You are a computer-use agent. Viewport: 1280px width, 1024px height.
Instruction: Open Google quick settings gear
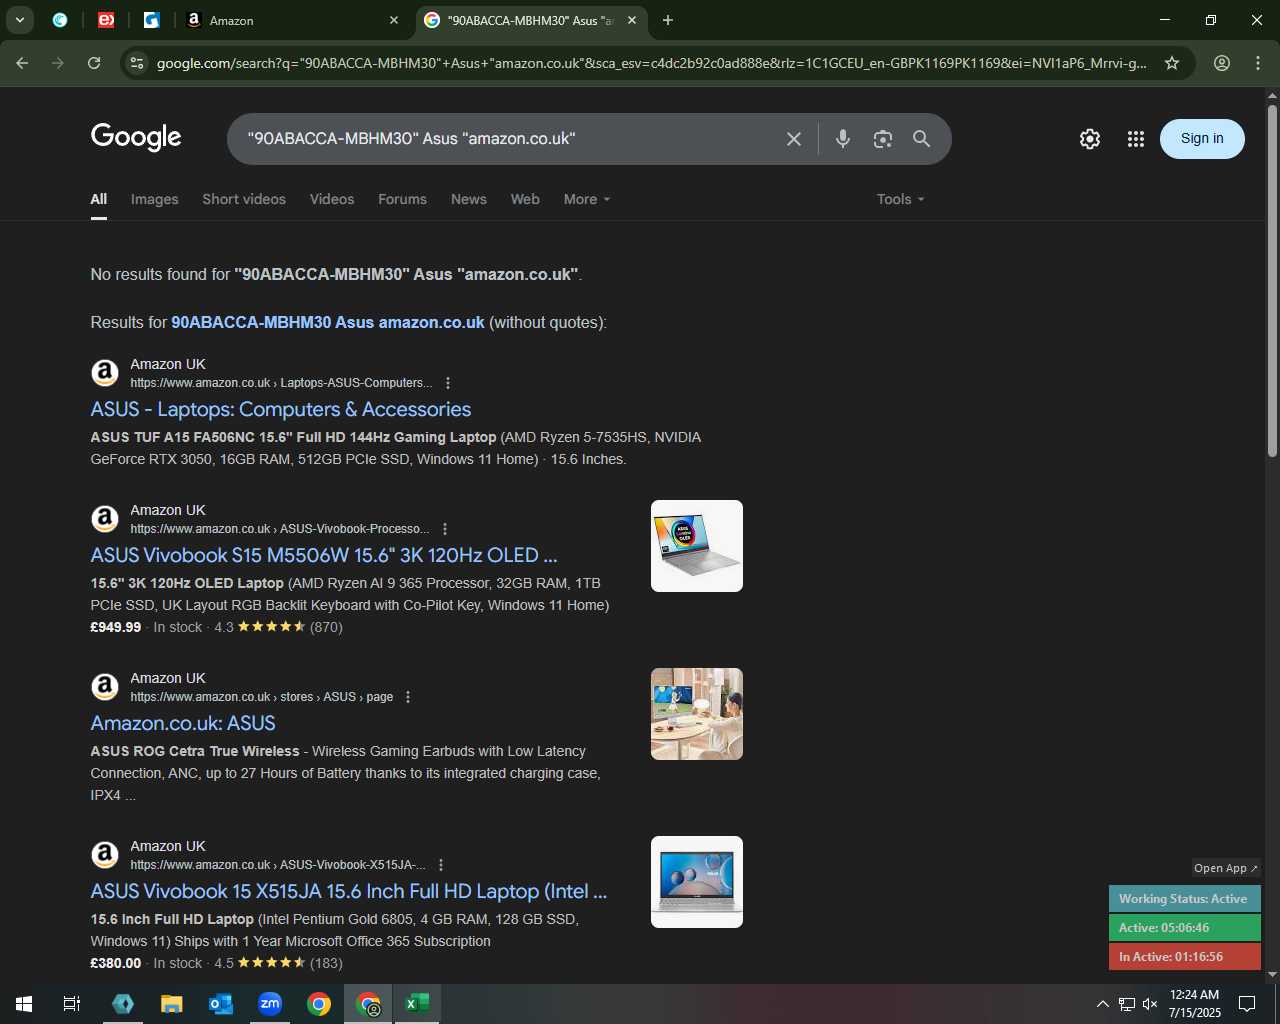[1090, 139]
